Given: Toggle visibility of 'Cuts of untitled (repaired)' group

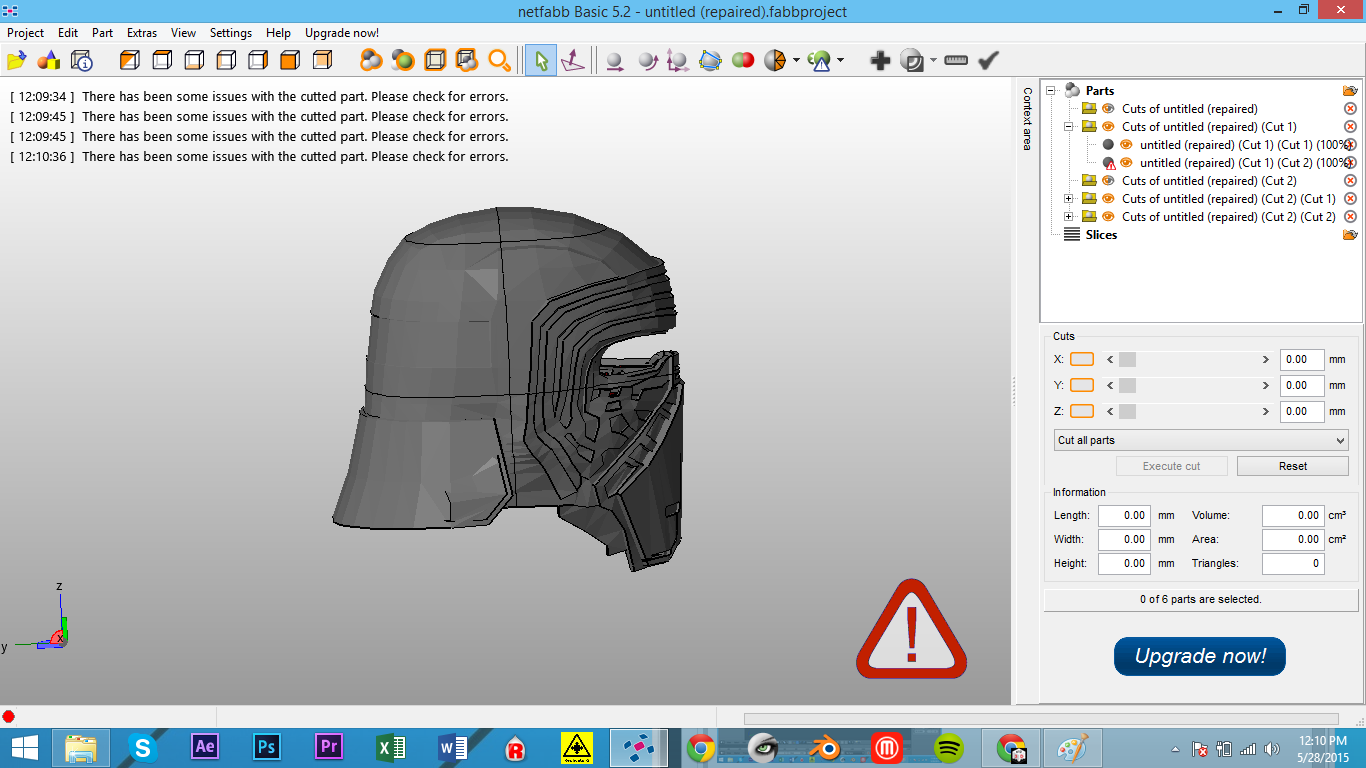Looking at the screenshot, I should click(x=1108, y=109).
